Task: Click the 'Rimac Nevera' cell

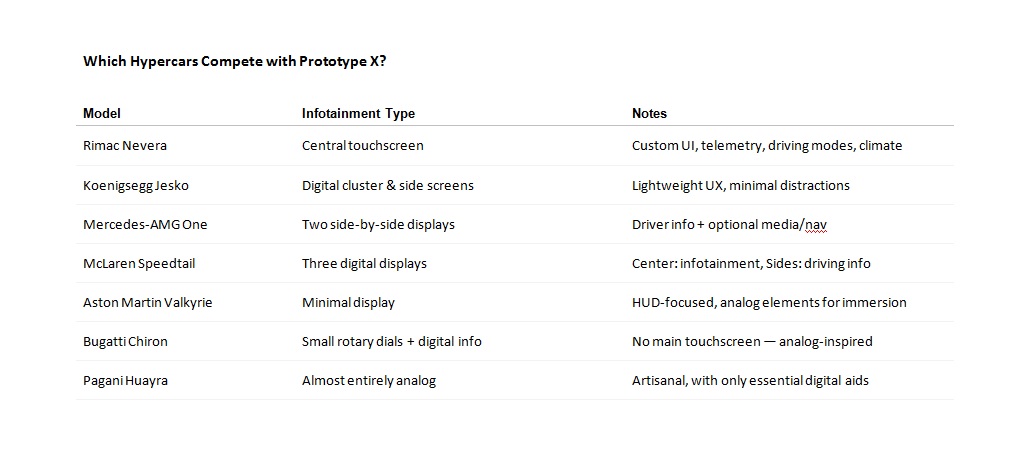Action: click(125, 145)
